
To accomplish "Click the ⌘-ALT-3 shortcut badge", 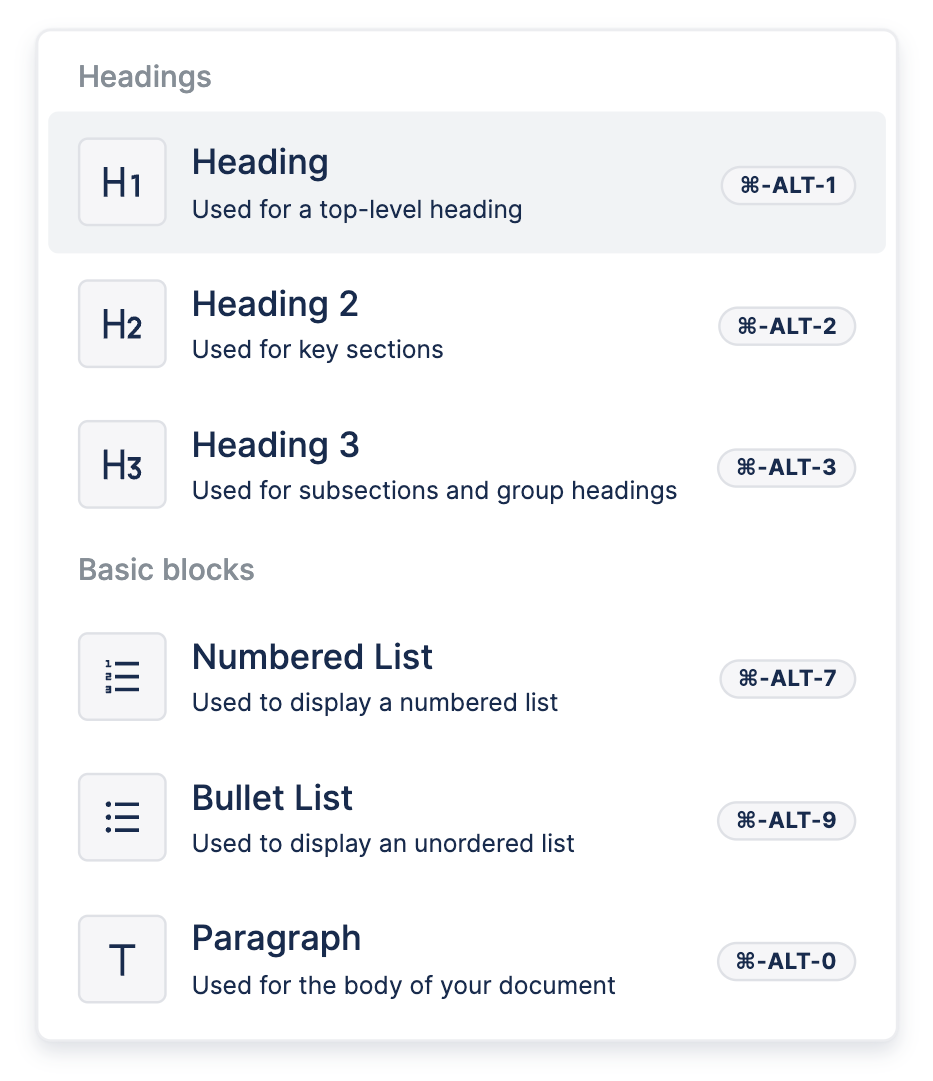I will click(787, 467).
